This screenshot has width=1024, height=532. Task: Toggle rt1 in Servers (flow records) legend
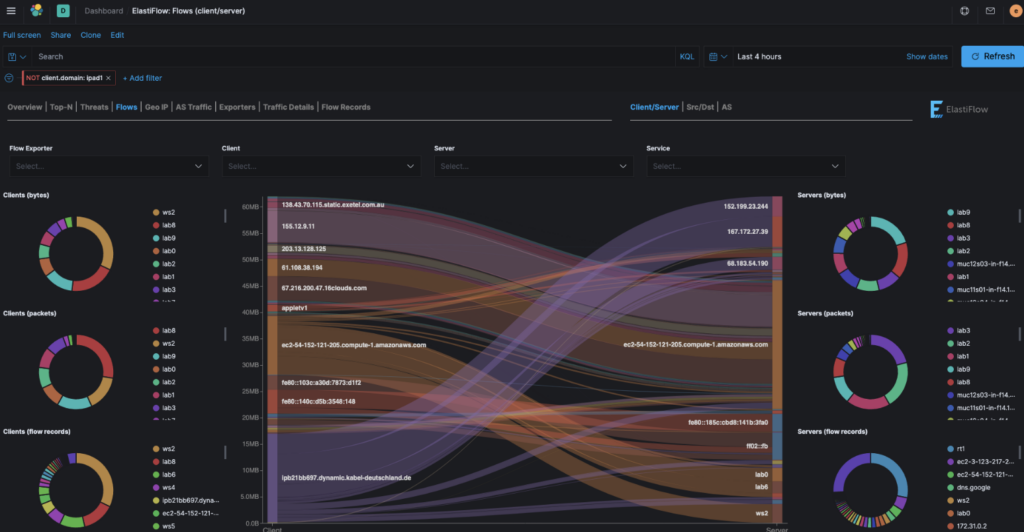956,448
